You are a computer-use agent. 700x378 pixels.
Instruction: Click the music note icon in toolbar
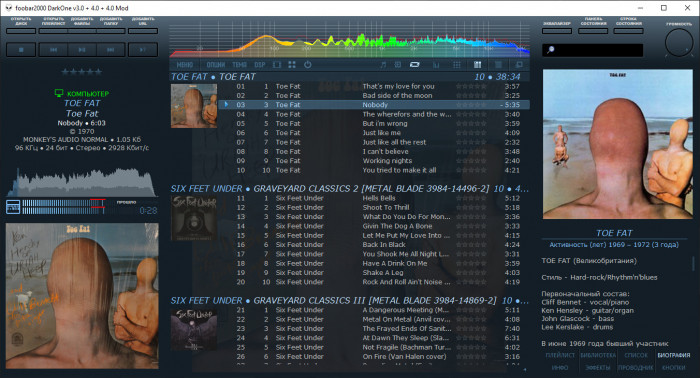[383, 65]
